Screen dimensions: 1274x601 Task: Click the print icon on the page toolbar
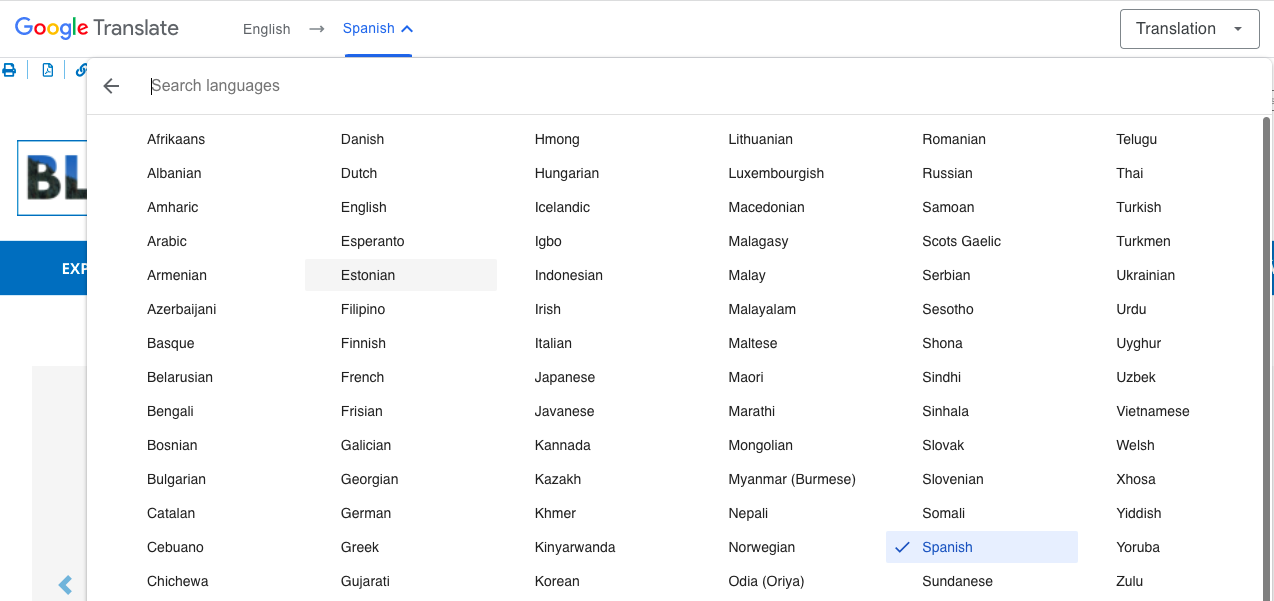pyautogui.click(x=9, y=70)
